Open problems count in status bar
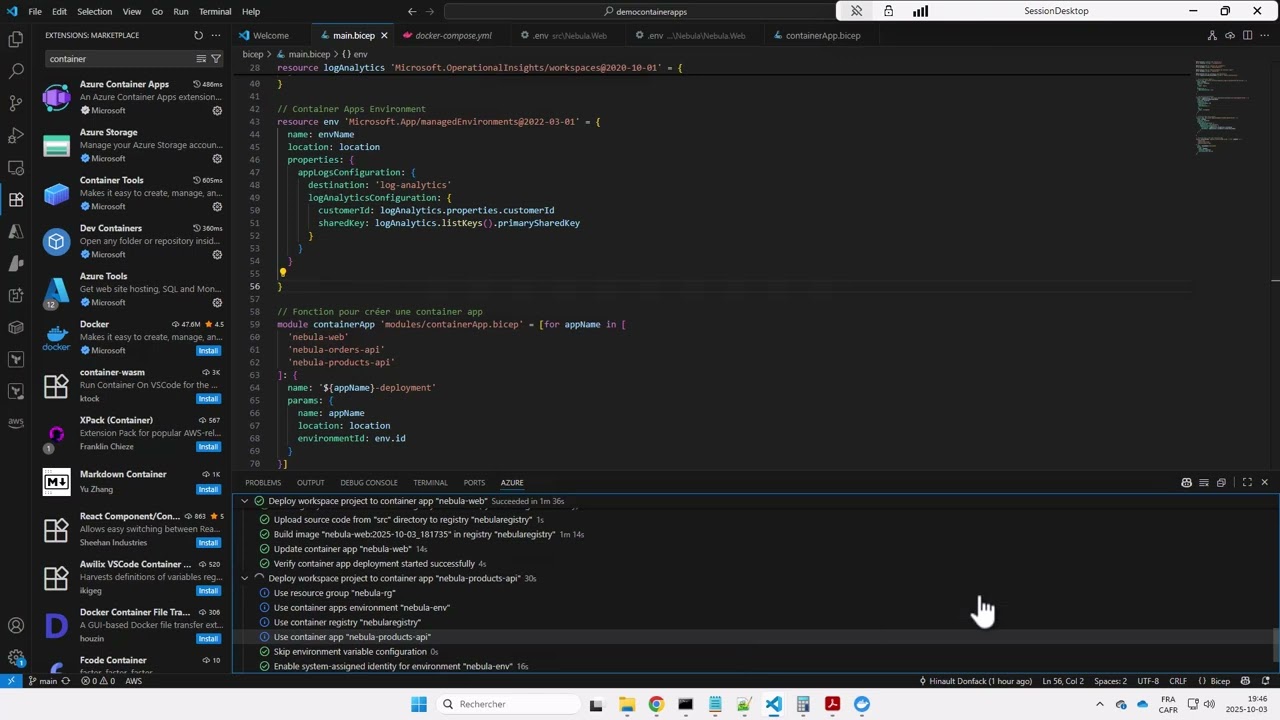1280x720 pixels. pyautogui.click(x=97, y=681)
